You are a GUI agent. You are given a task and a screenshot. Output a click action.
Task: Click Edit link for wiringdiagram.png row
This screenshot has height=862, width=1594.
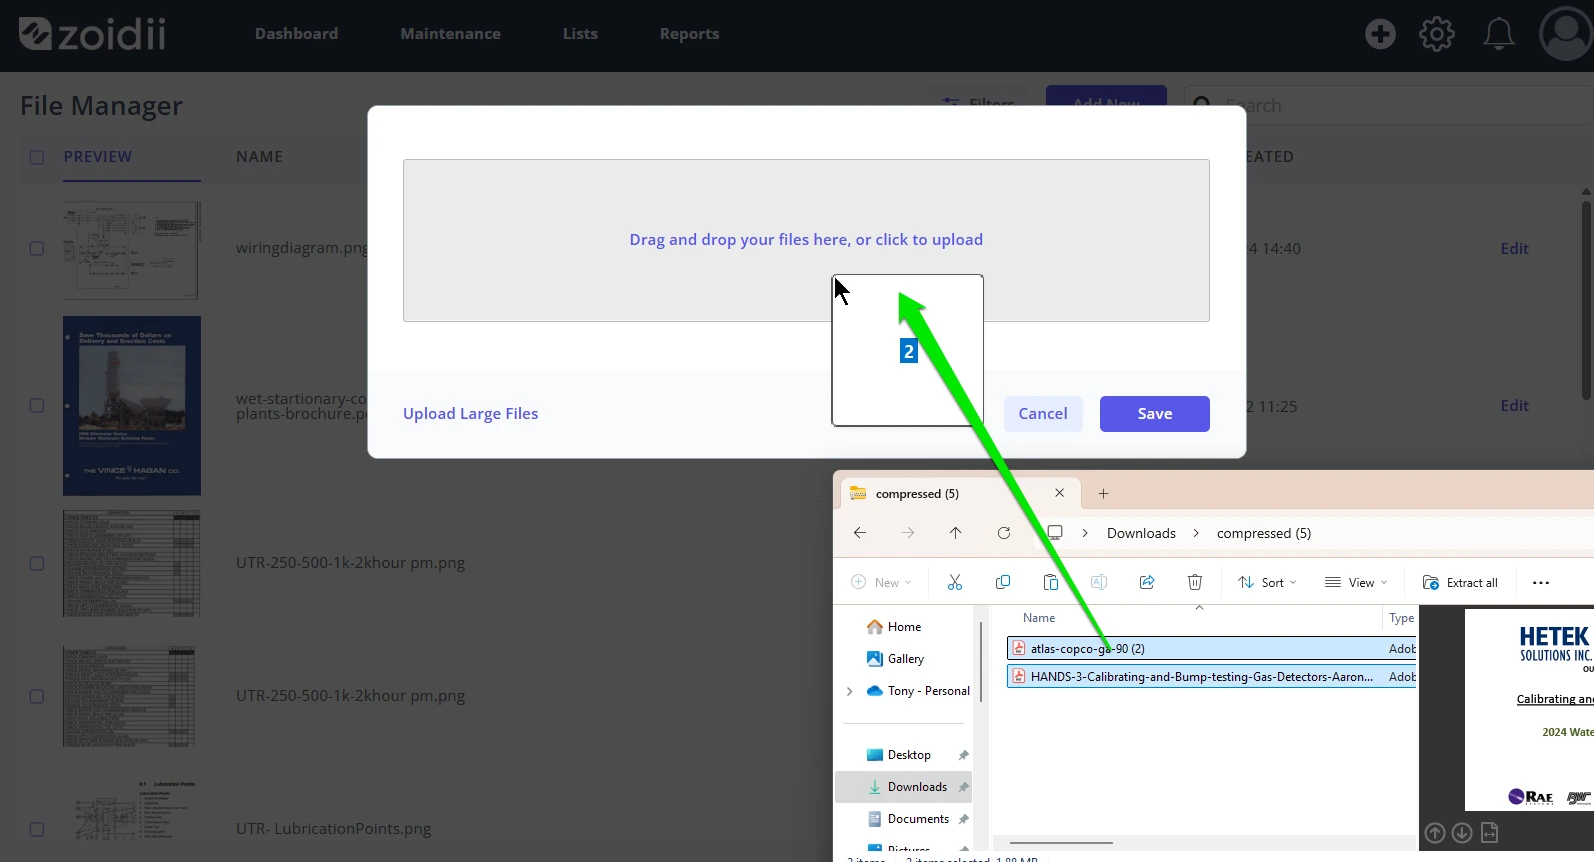click(1514, 249)
